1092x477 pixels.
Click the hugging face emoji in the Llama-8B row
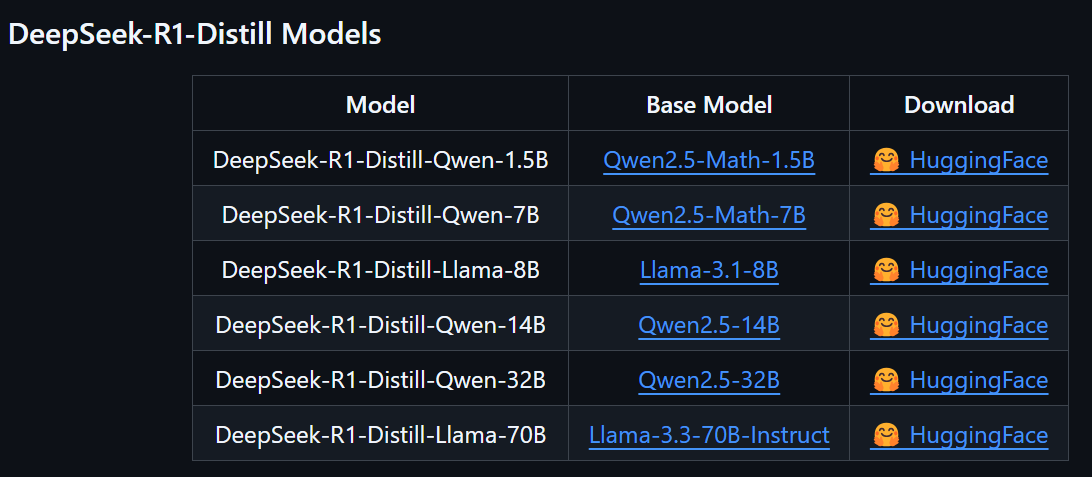[x=884, y=270]
